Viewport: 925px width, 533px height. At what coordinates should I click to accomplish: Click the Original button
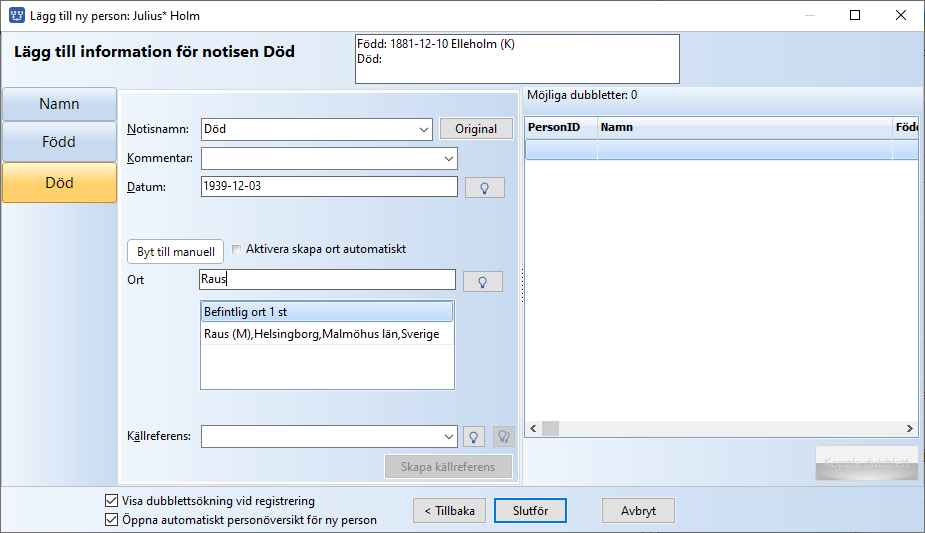click(x=476, y=129)
